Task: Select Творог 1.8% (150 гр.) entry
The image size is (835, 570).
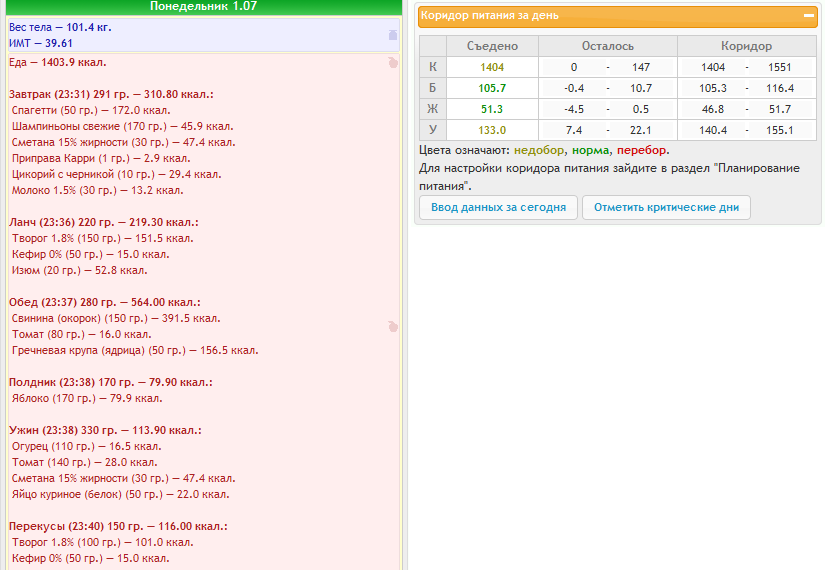Action: pos(103,238)
